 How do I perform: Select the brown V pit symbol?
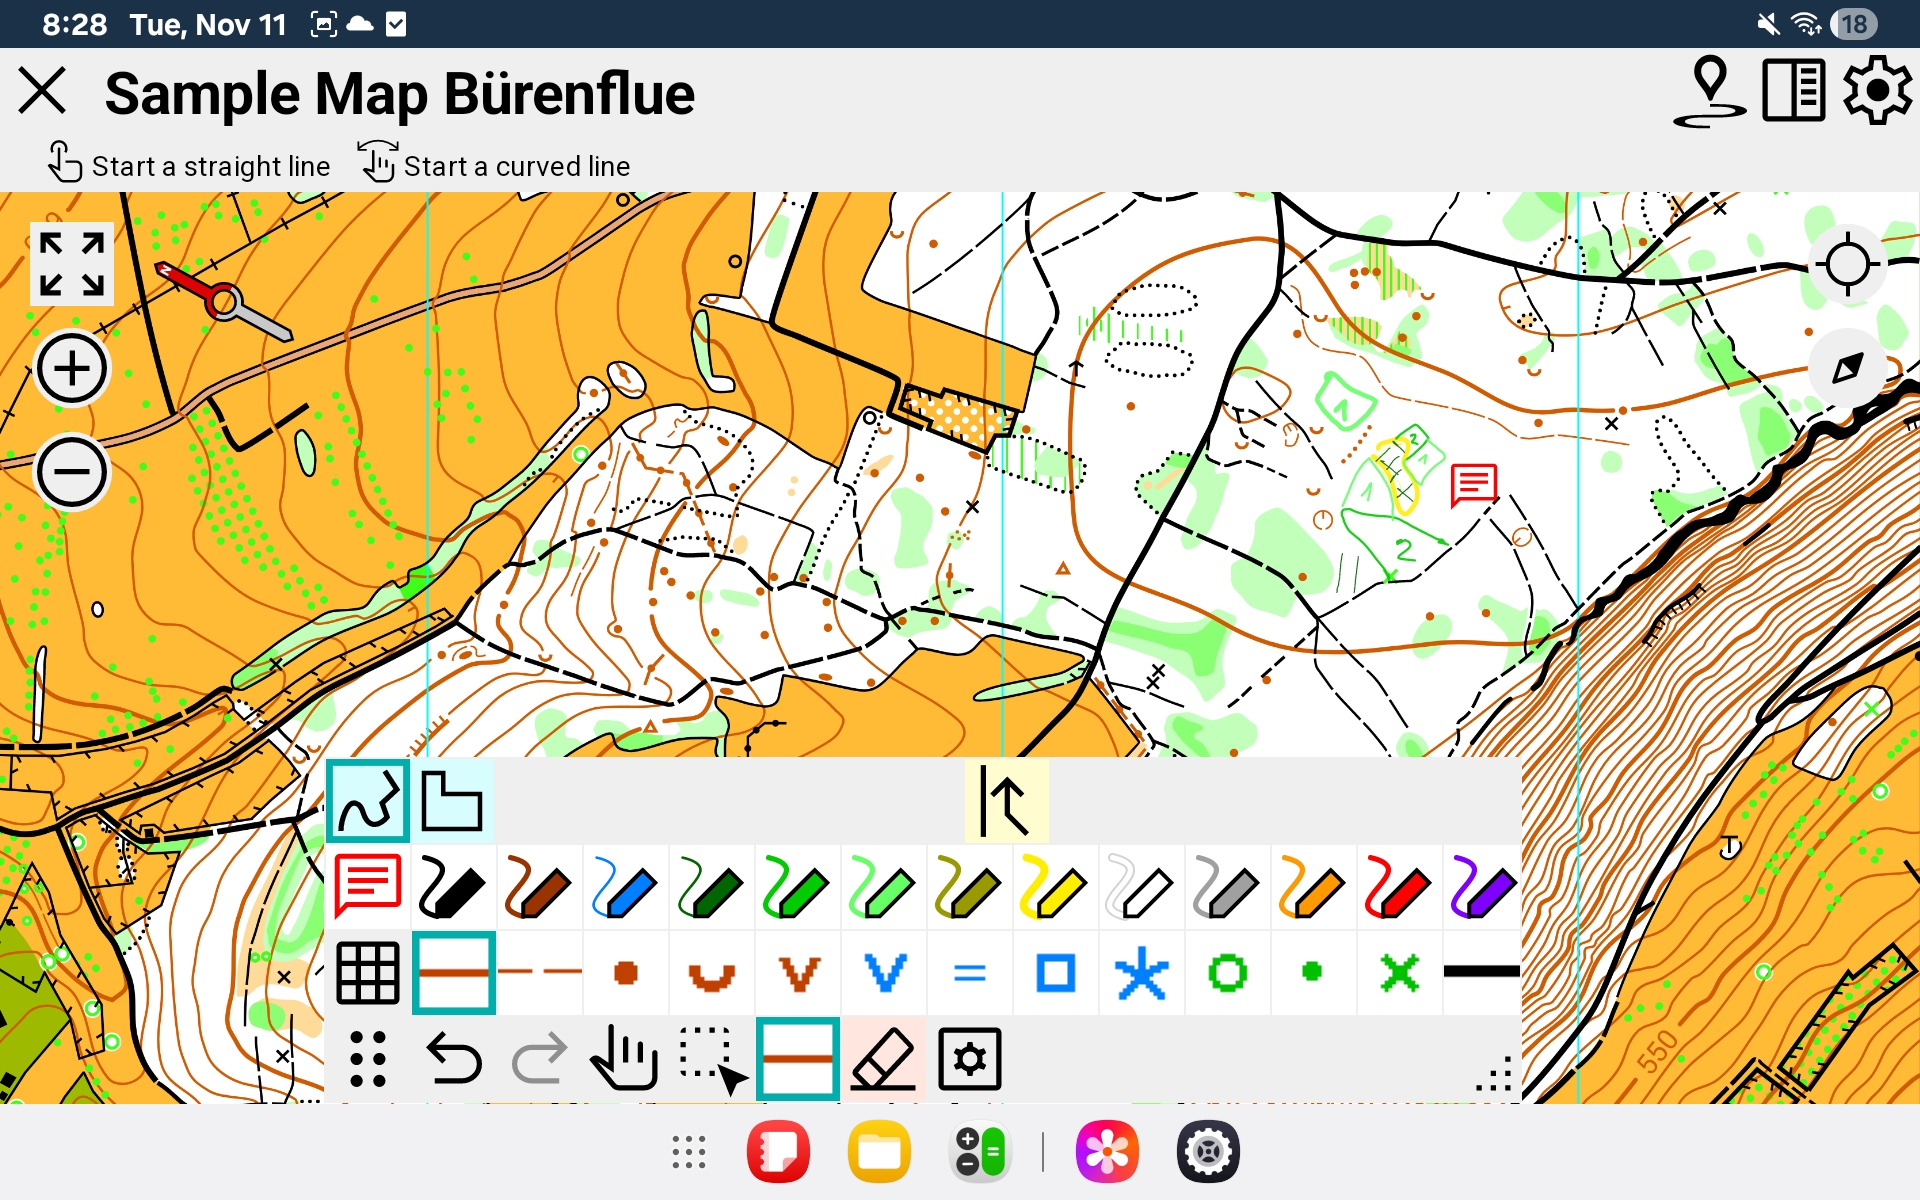(797, 972)
